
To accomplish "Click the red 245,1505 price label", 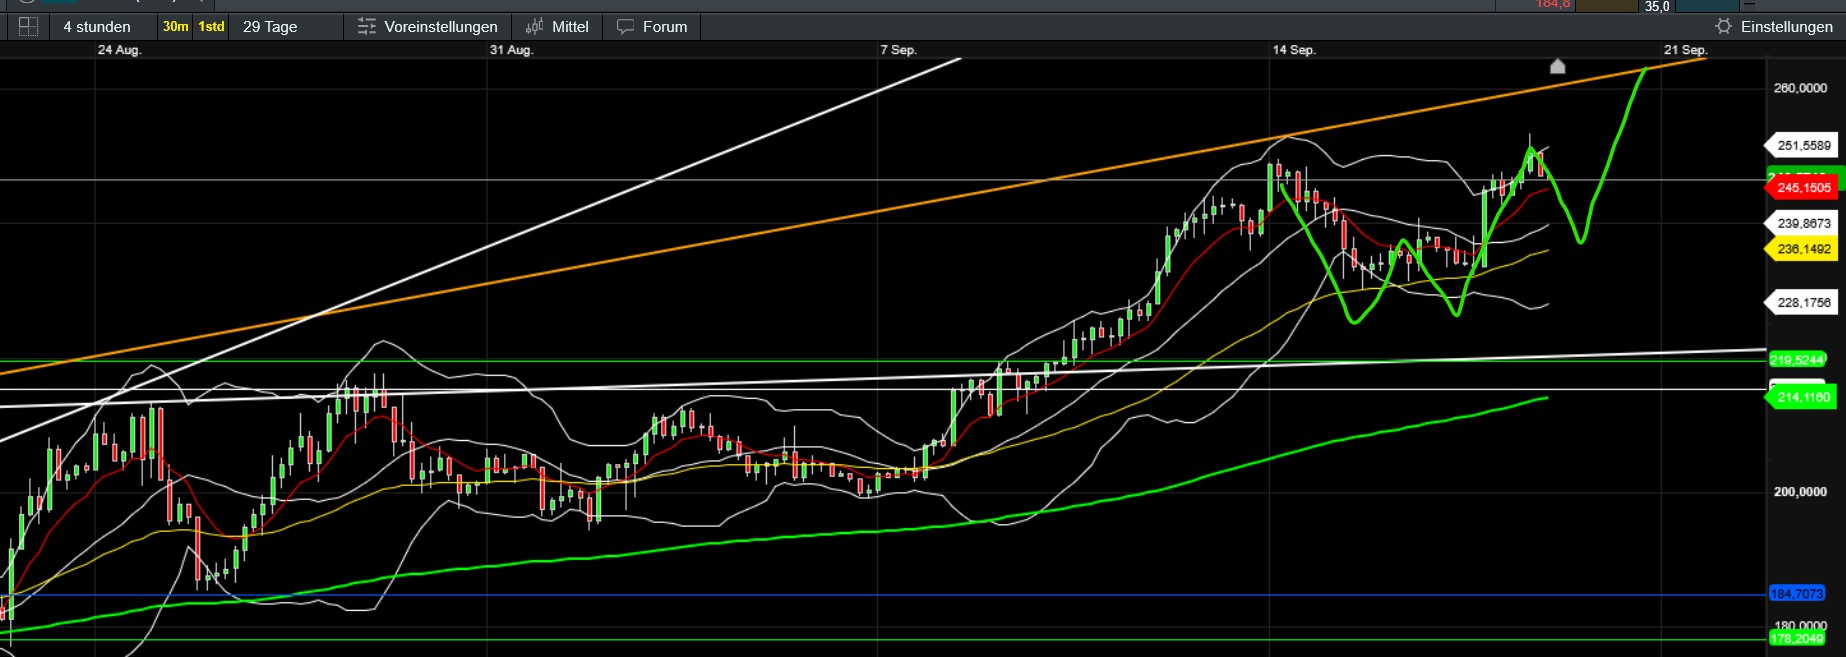I will [1803, 188].
